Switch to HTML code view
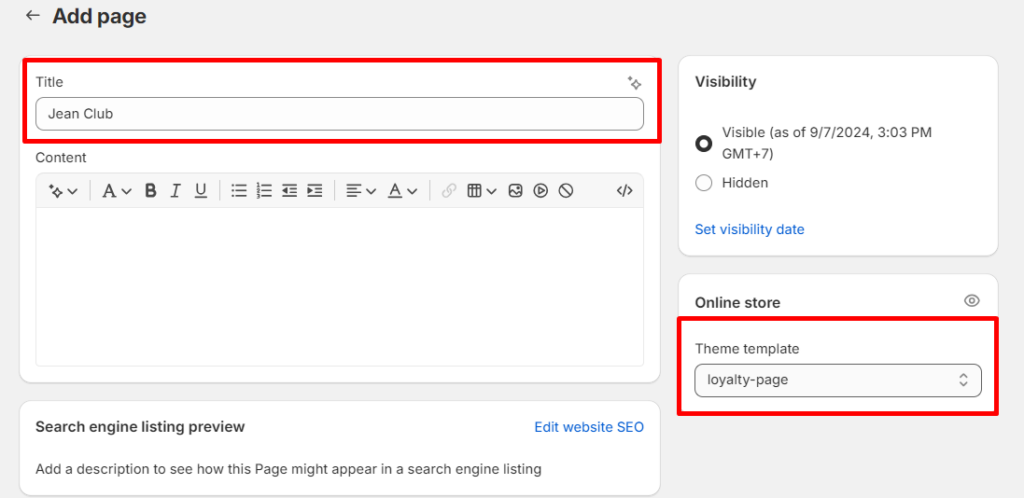Image resolution: width=1024 pixels, height=498 pixels. 624,190
